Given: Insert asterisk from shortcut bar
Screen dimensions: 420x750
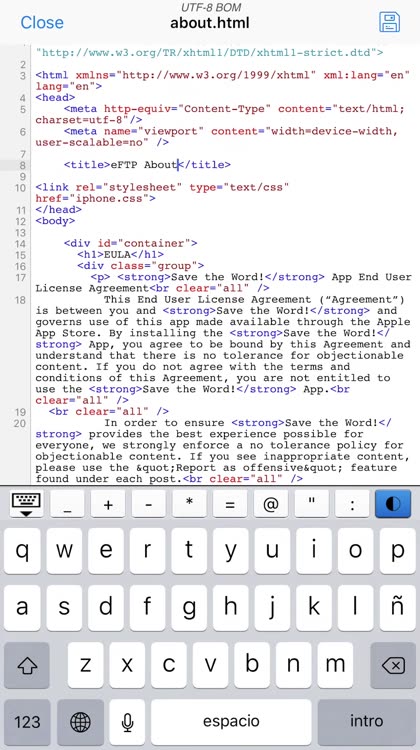Looking at the screenshot, I should 189,504.
